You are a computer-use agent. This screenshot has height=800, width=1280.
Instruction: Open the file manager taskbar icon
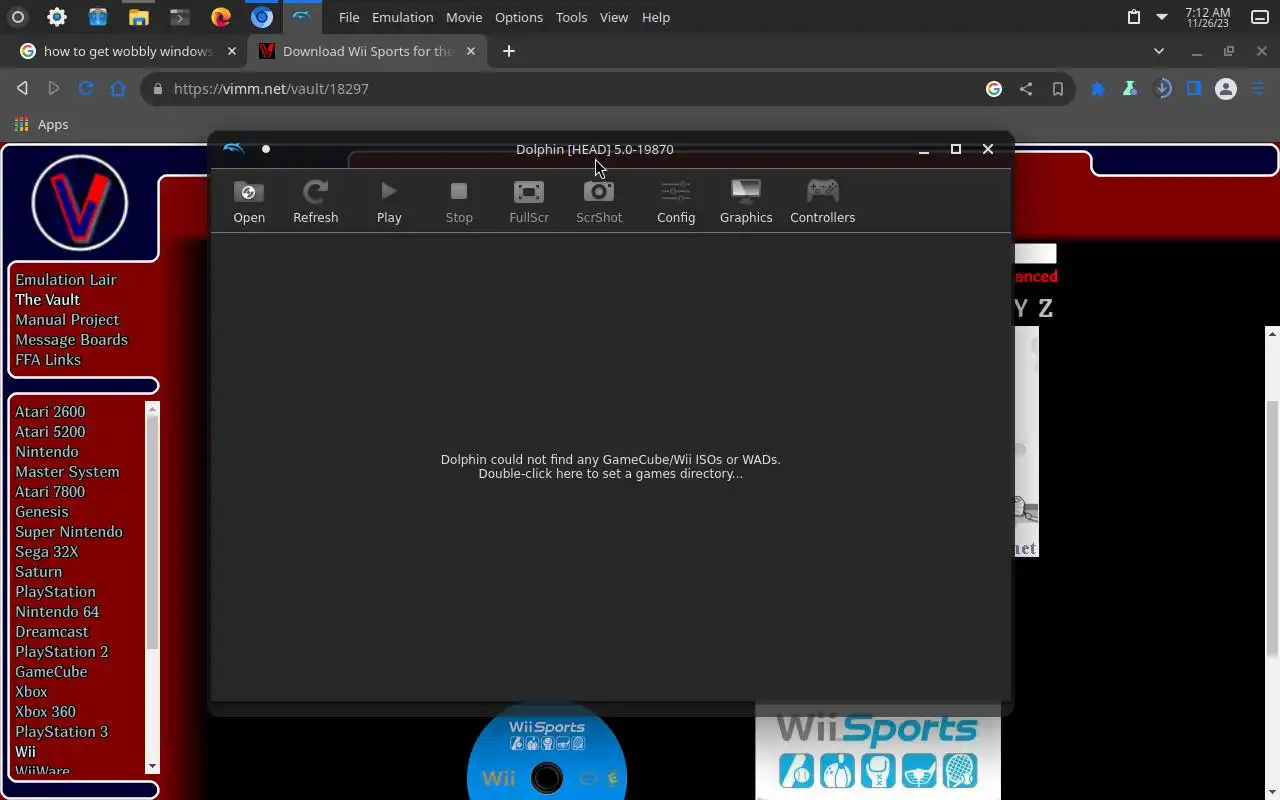(x=138, y=17)
